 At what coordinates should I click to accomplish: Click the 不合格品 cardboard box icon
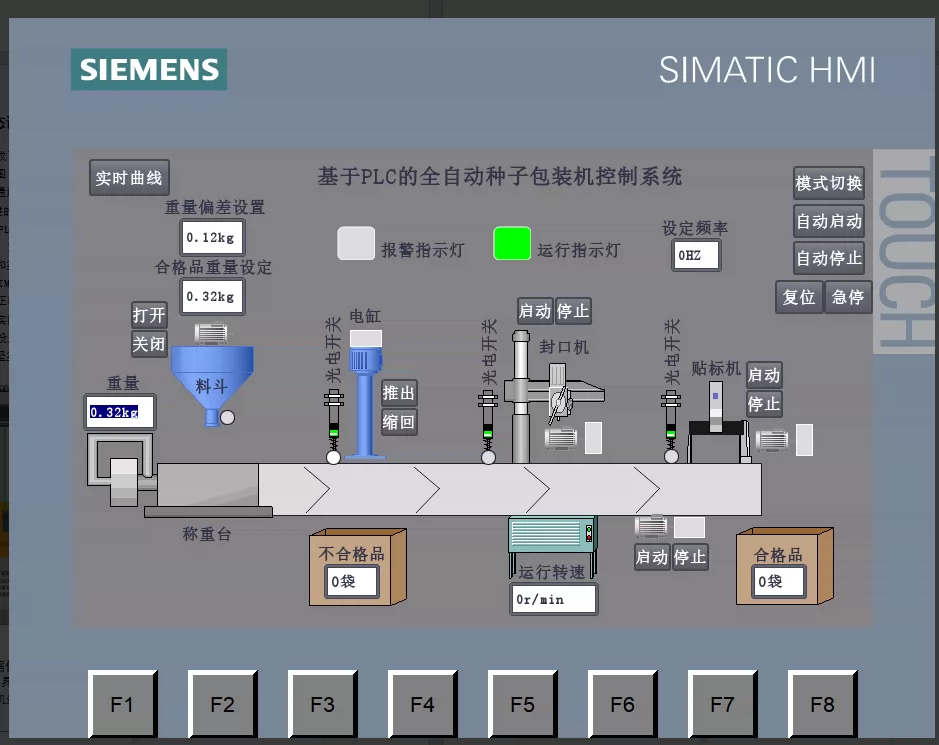[358, 567]
